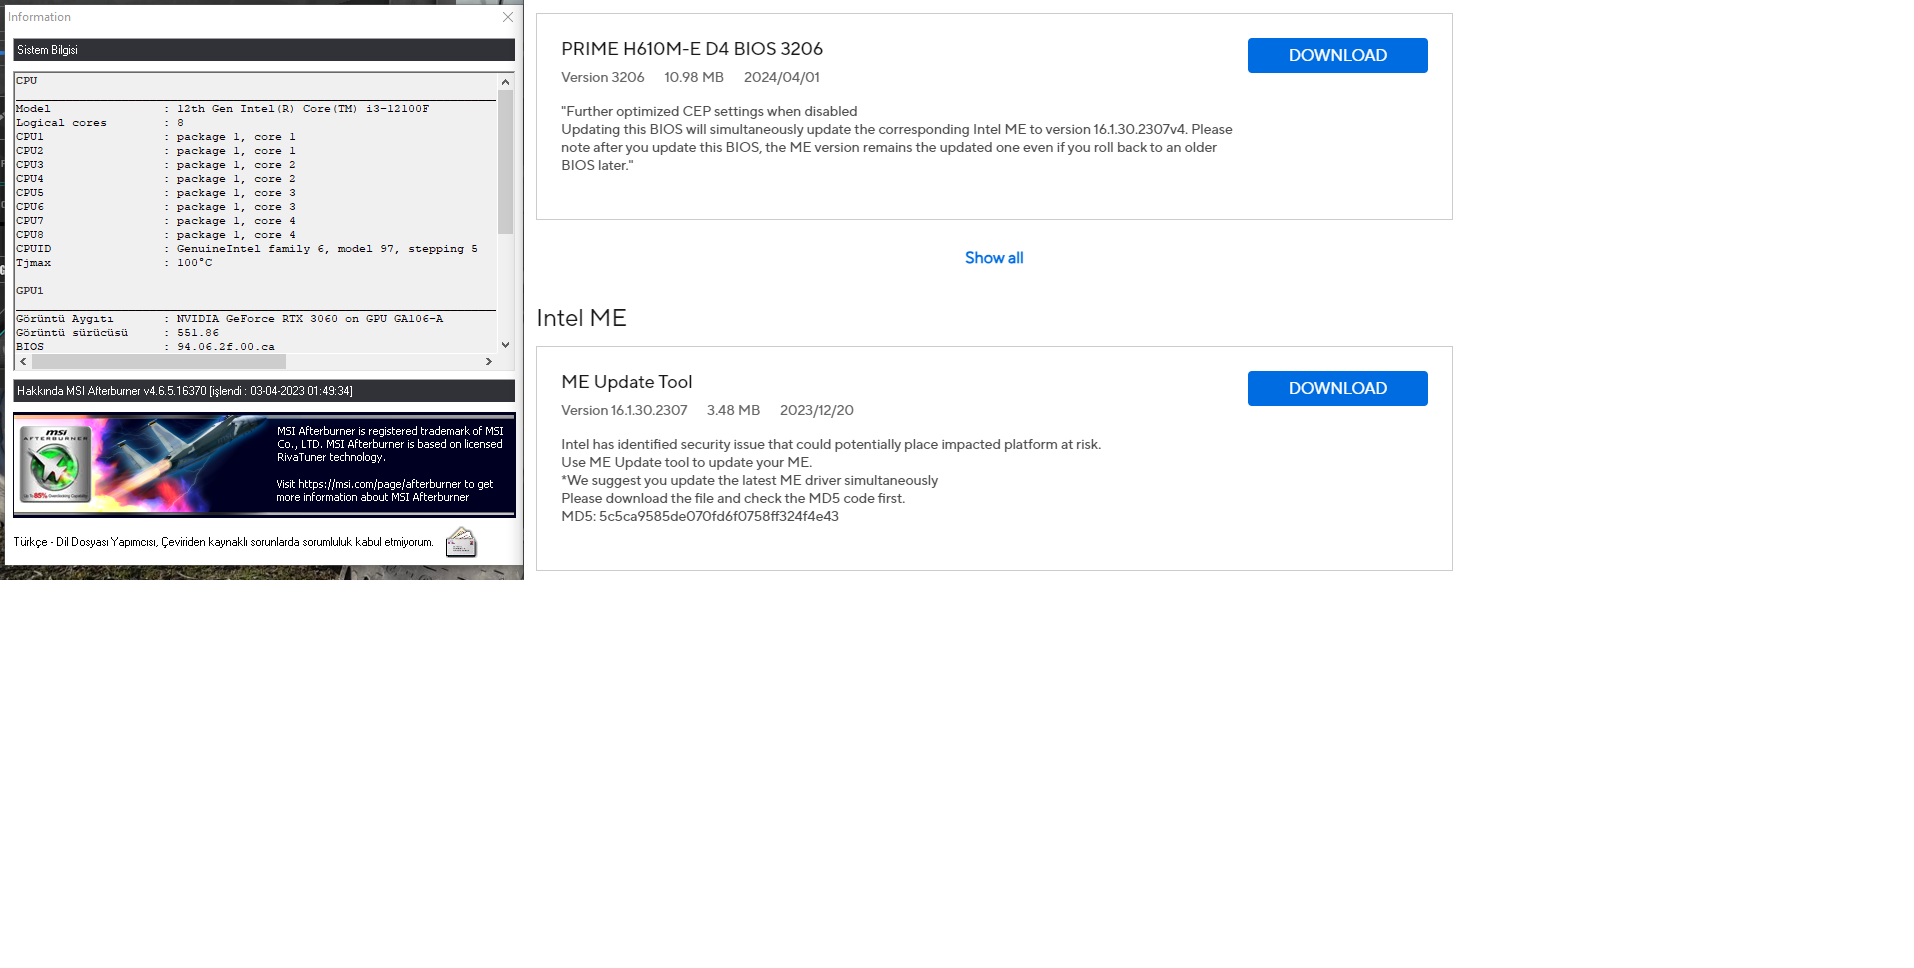
Task: Click the CPU8 row
Action: point(156,235)
